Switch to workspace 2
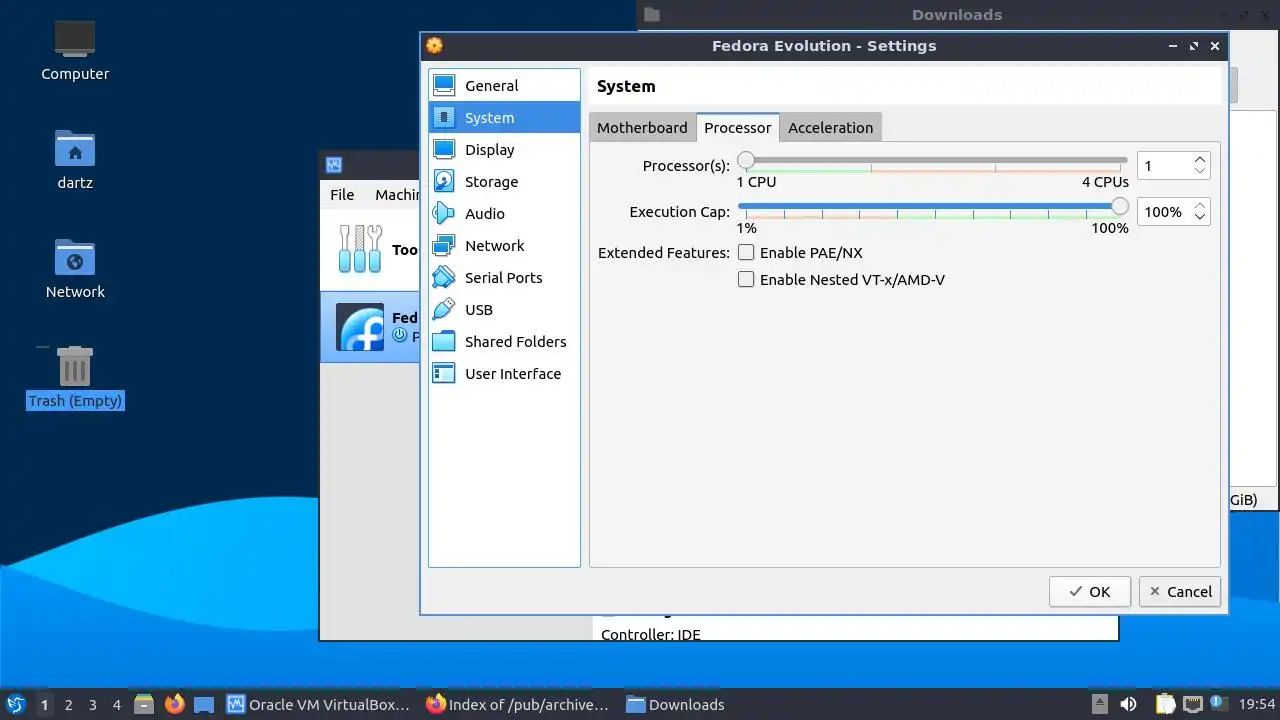The width and height of the screenshot is (1280, 720). pyautogui.click(x=68, y=704)
